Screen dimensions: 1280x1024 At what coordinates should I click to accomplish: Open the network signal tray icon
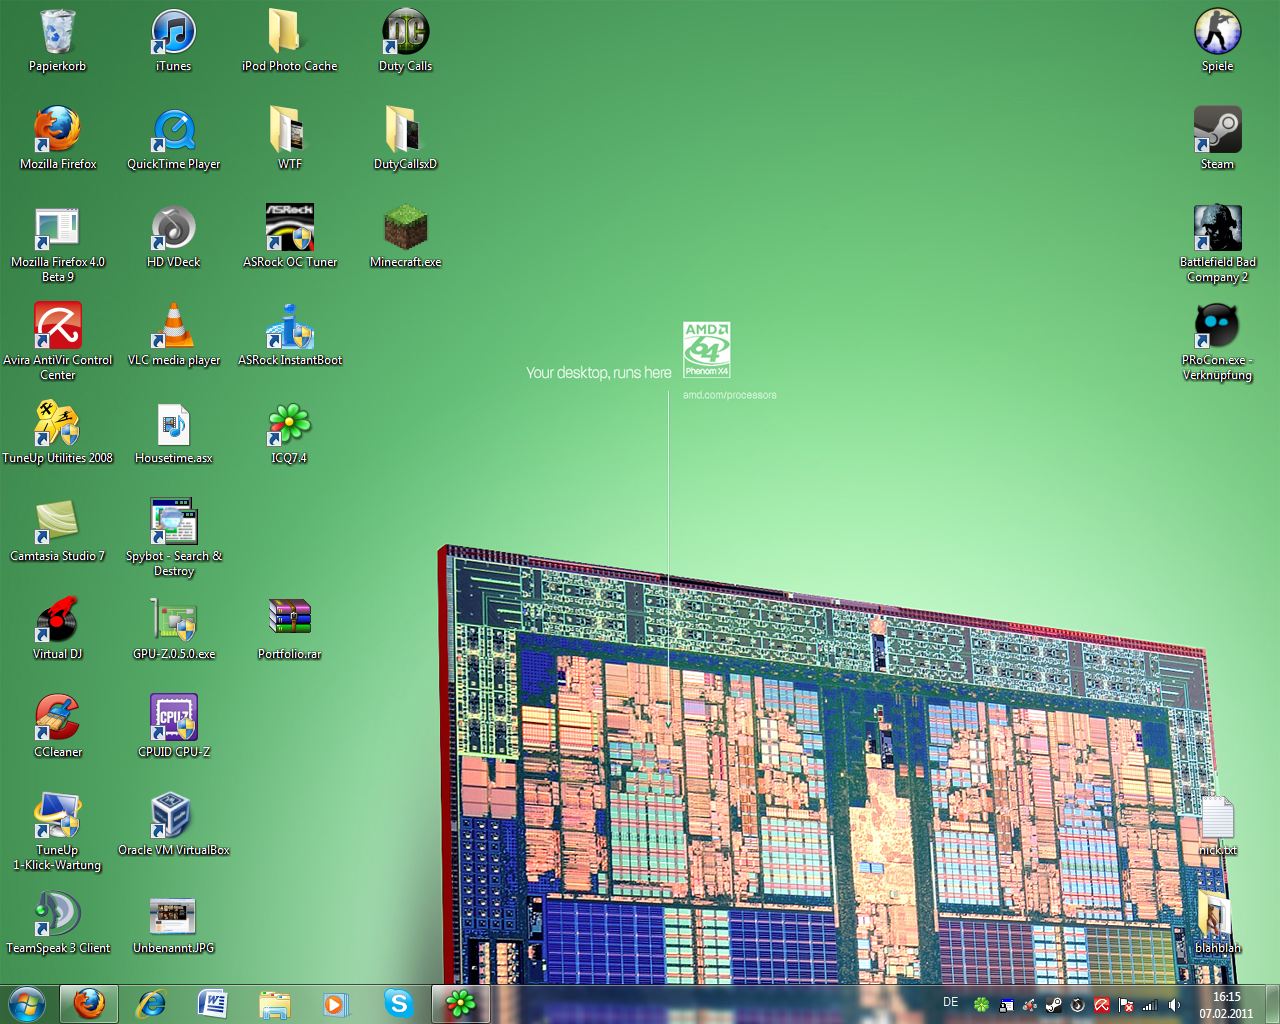1150,1005
